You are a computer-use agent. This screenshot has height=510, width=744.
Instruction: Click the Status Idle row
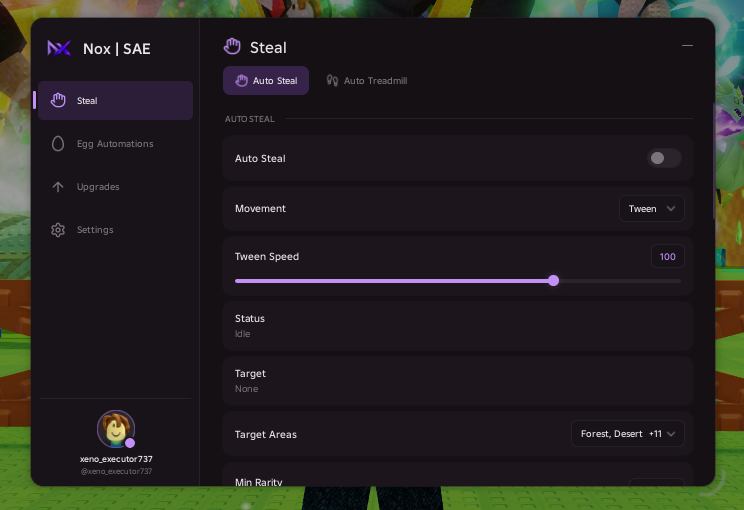(458, 326)
